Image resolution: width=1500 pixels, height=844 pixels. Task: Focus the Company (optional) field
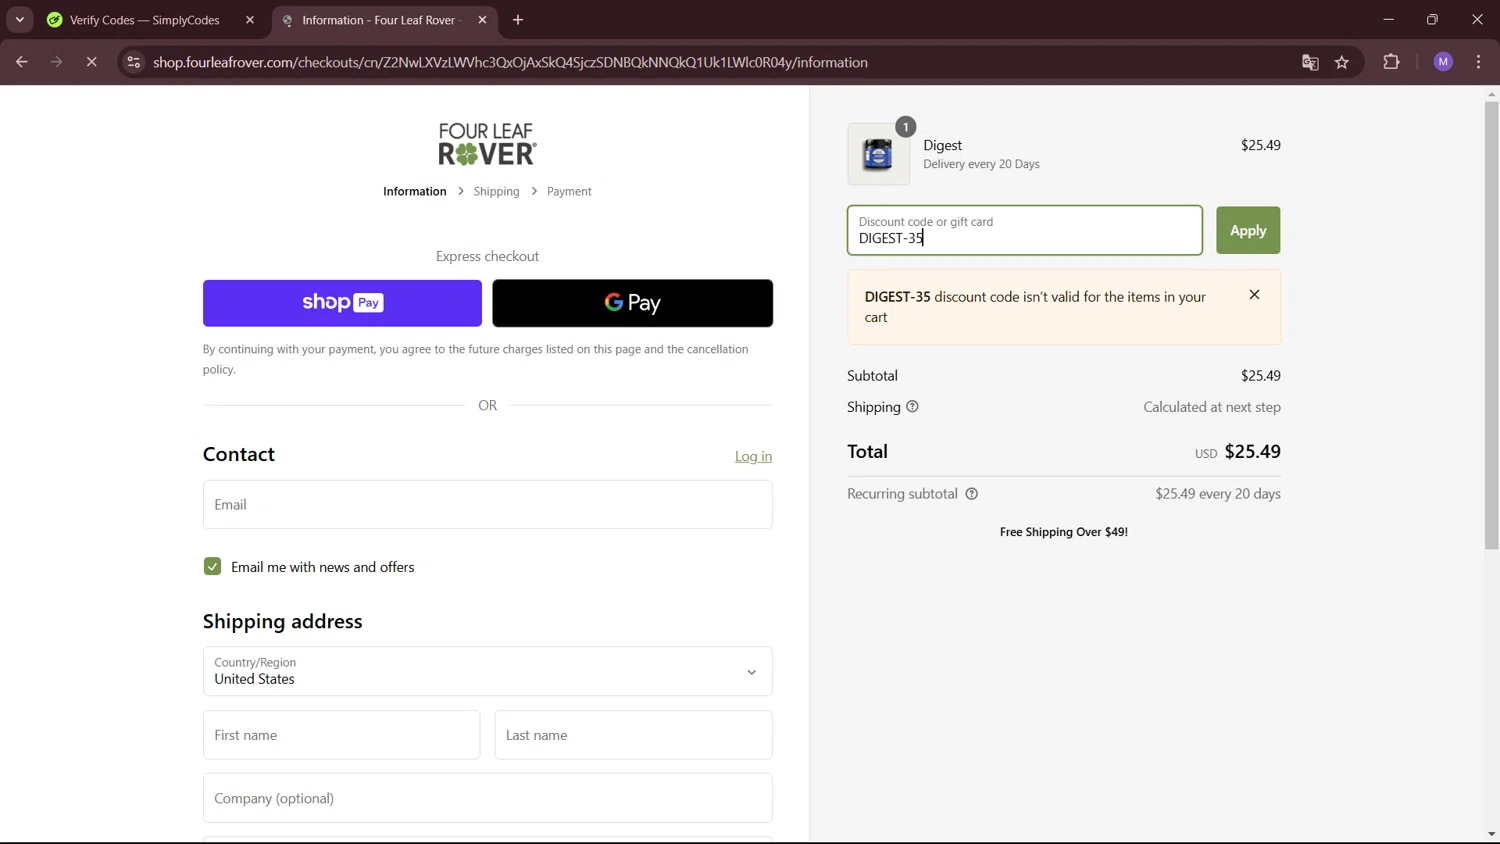pyautogui.click(x=487, y=798)
